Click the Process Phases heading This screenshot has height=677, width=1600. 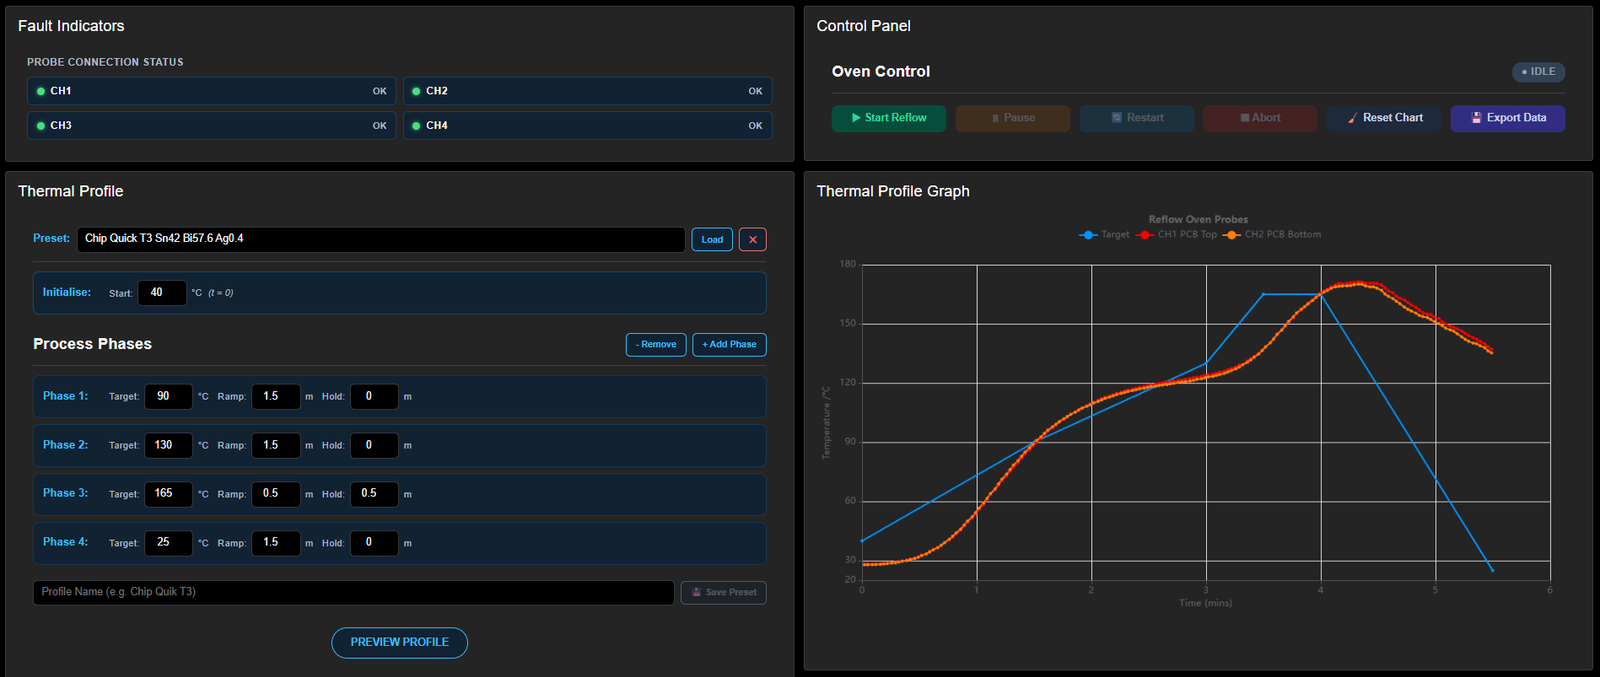tap(92, 344)
